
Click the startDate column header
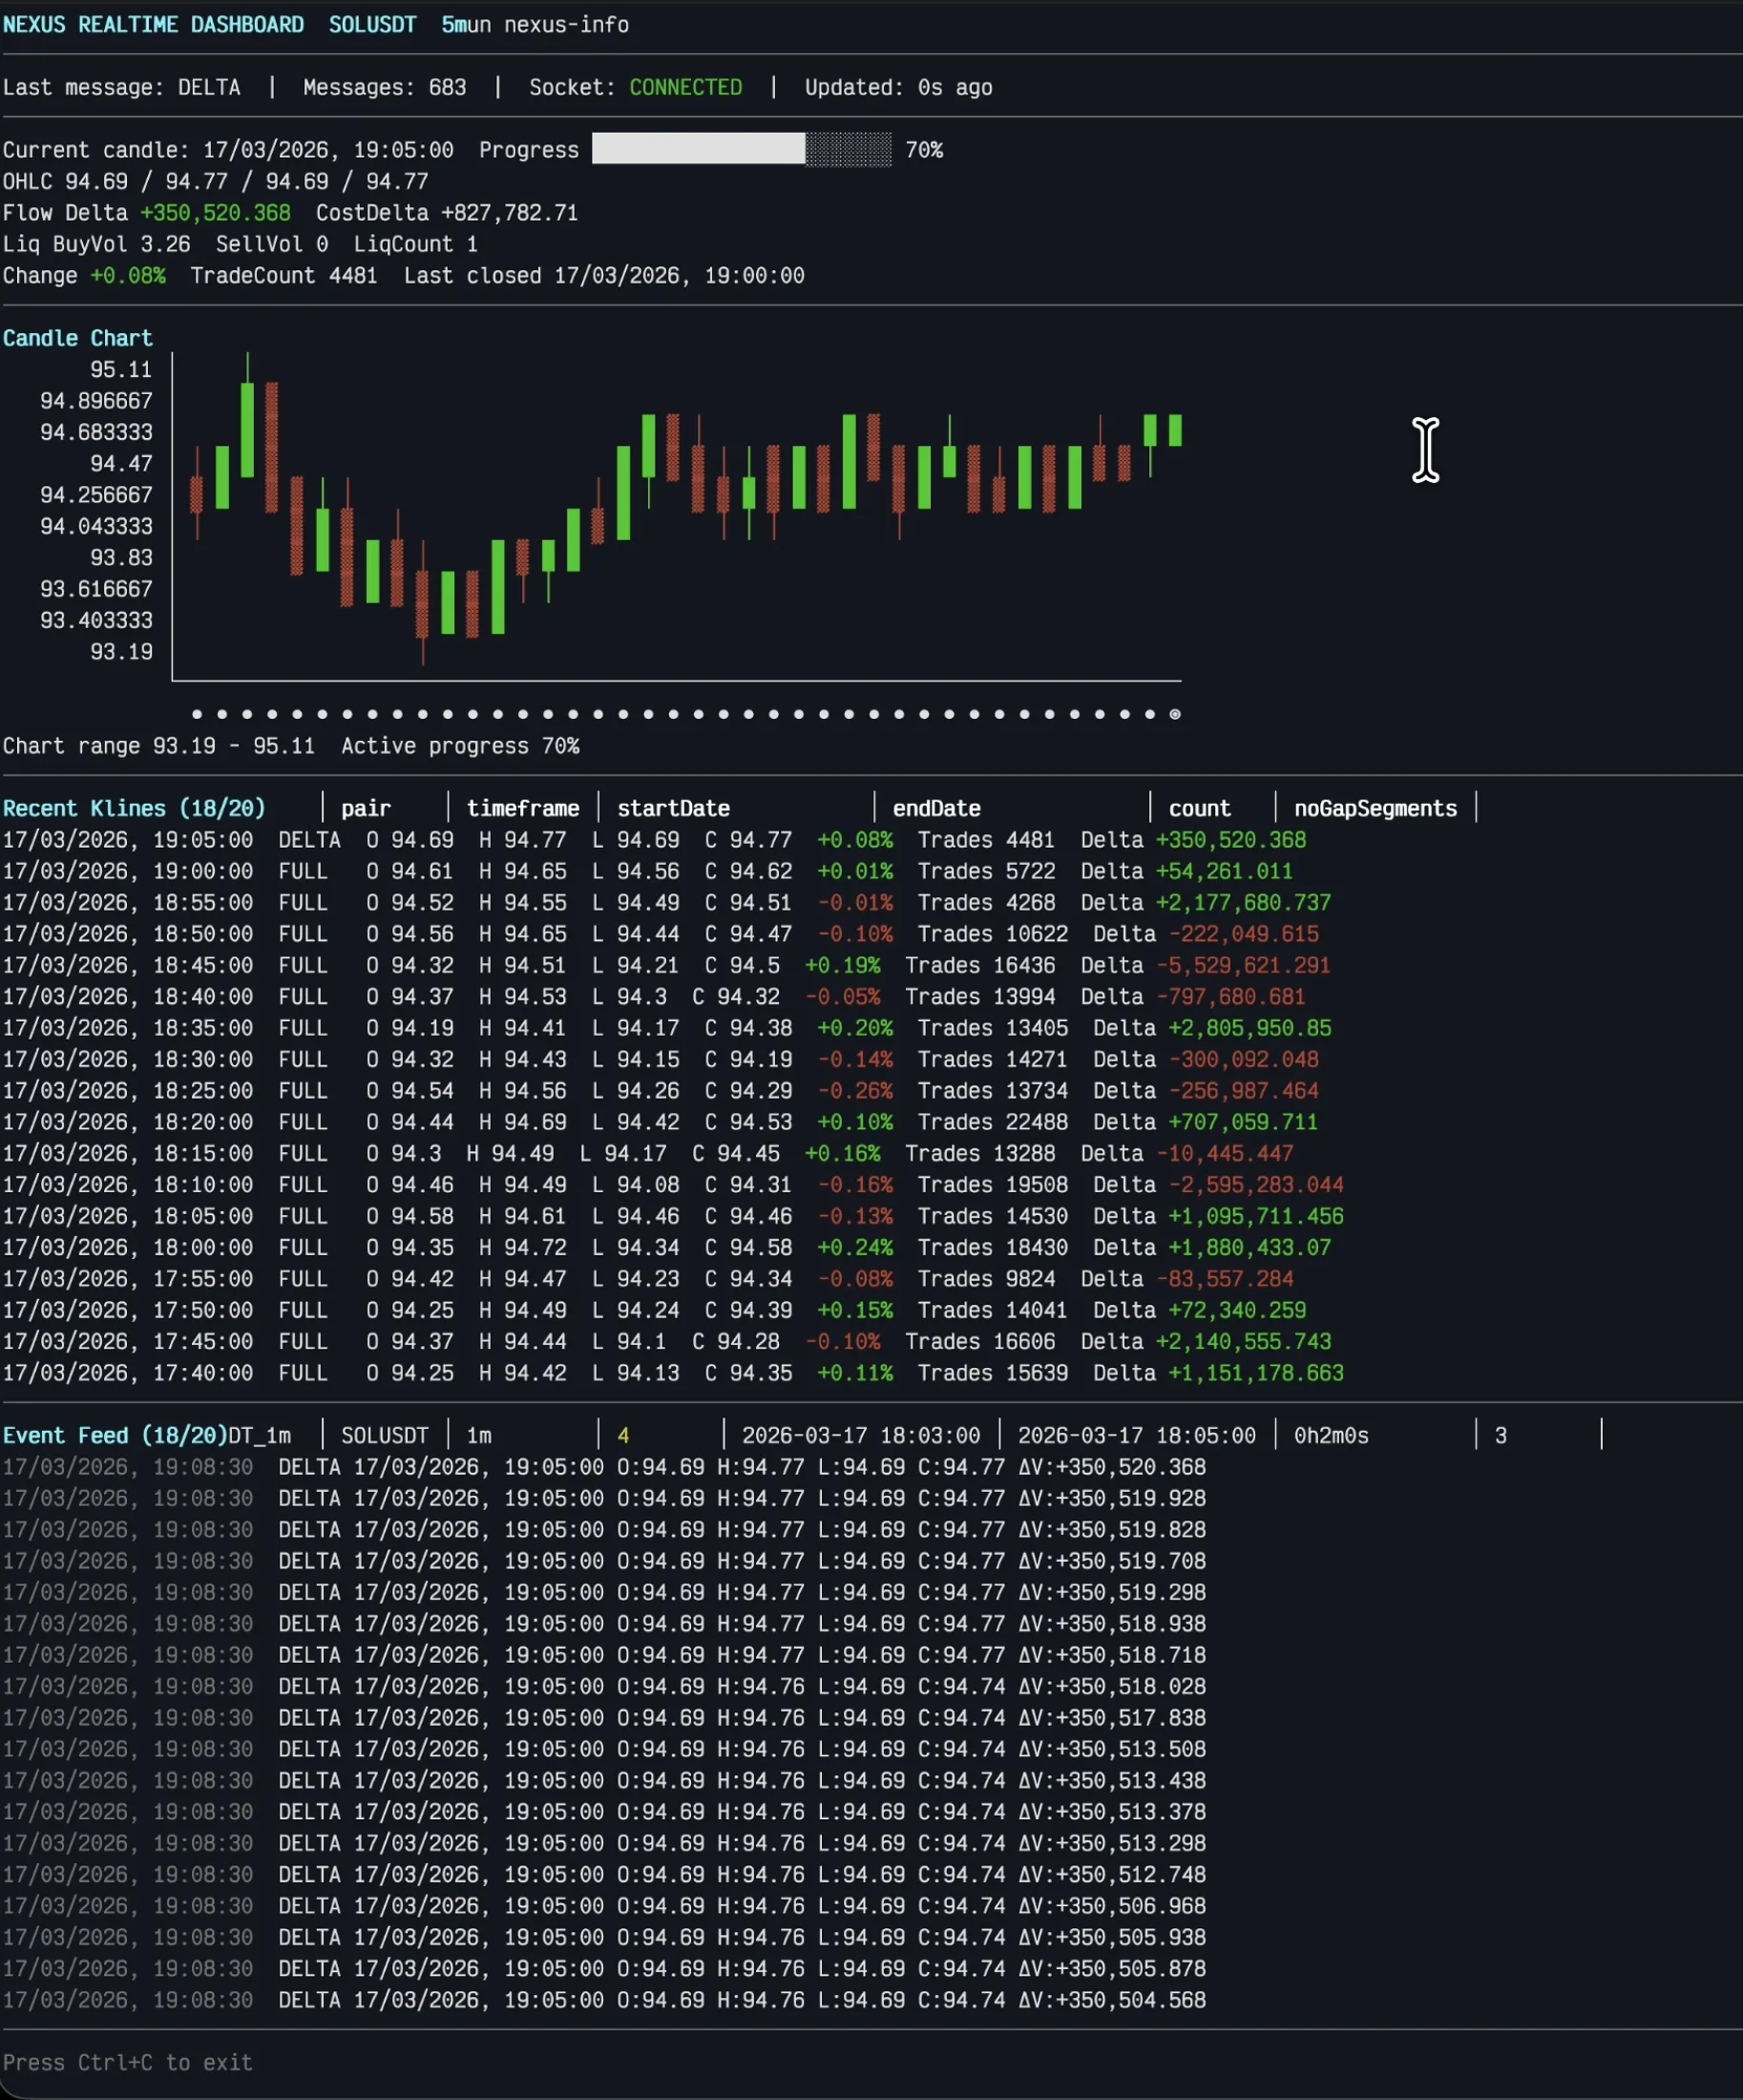[x=673, y=808]
